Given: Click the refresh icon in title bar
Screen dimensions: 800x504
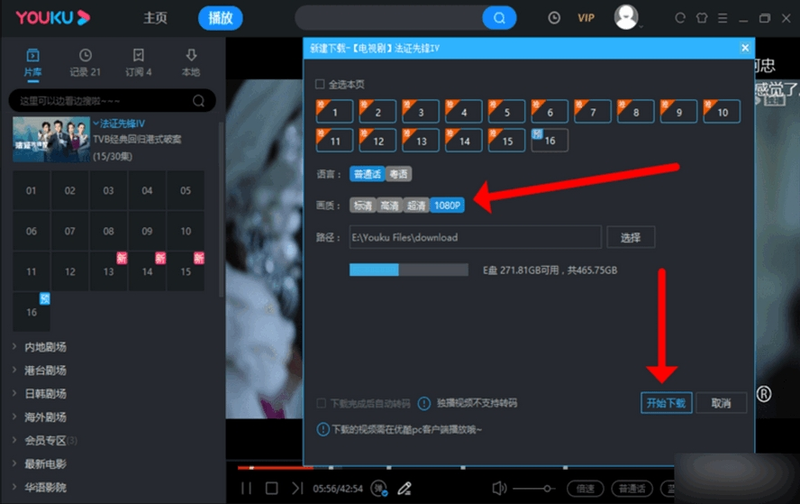Looking at the screenshot, I should [x=680, y=18].
